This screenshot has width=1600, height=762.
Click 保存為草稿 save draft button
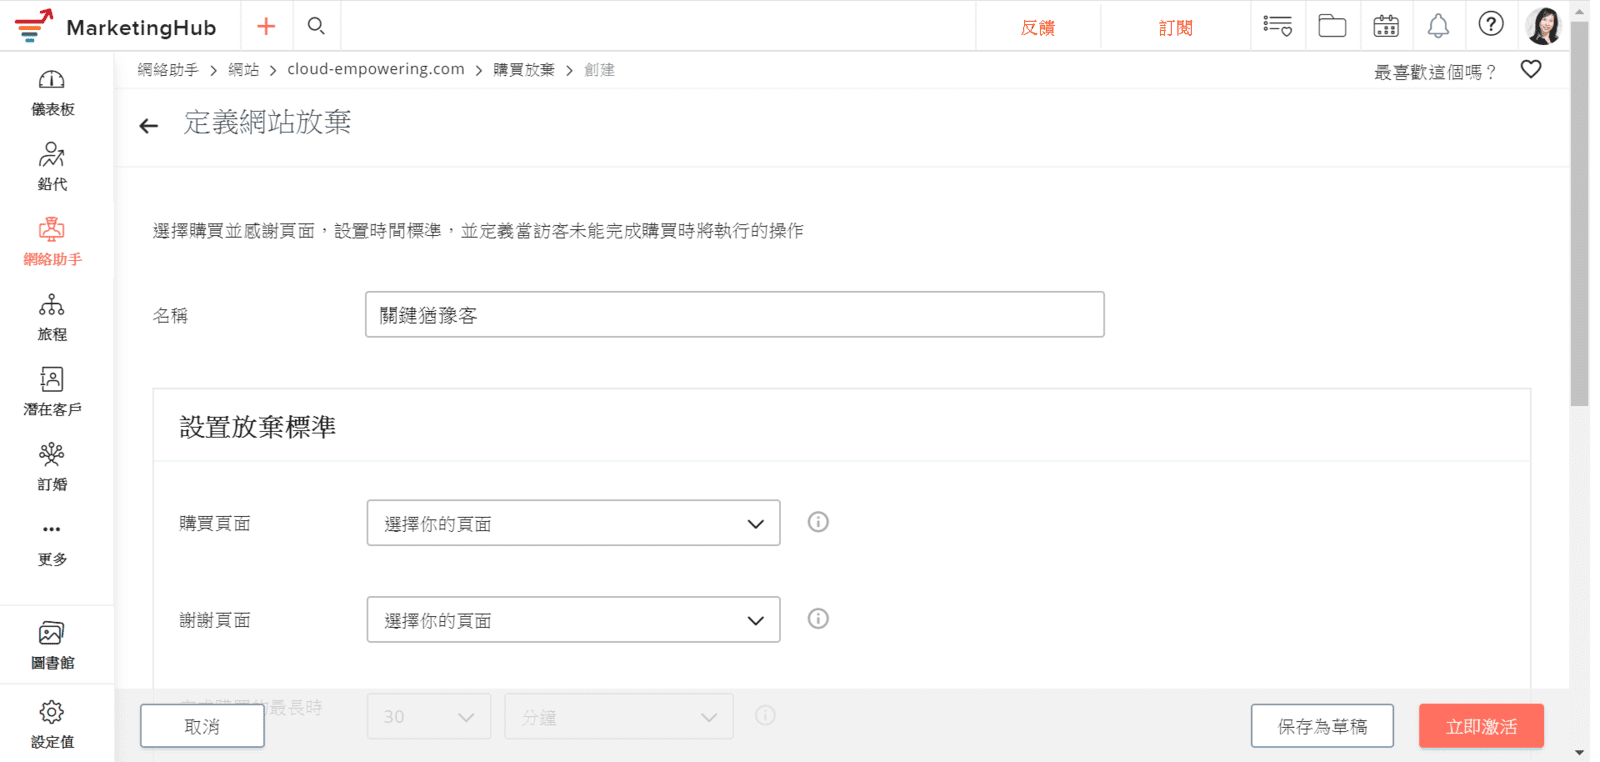[x=1322, y=726]
